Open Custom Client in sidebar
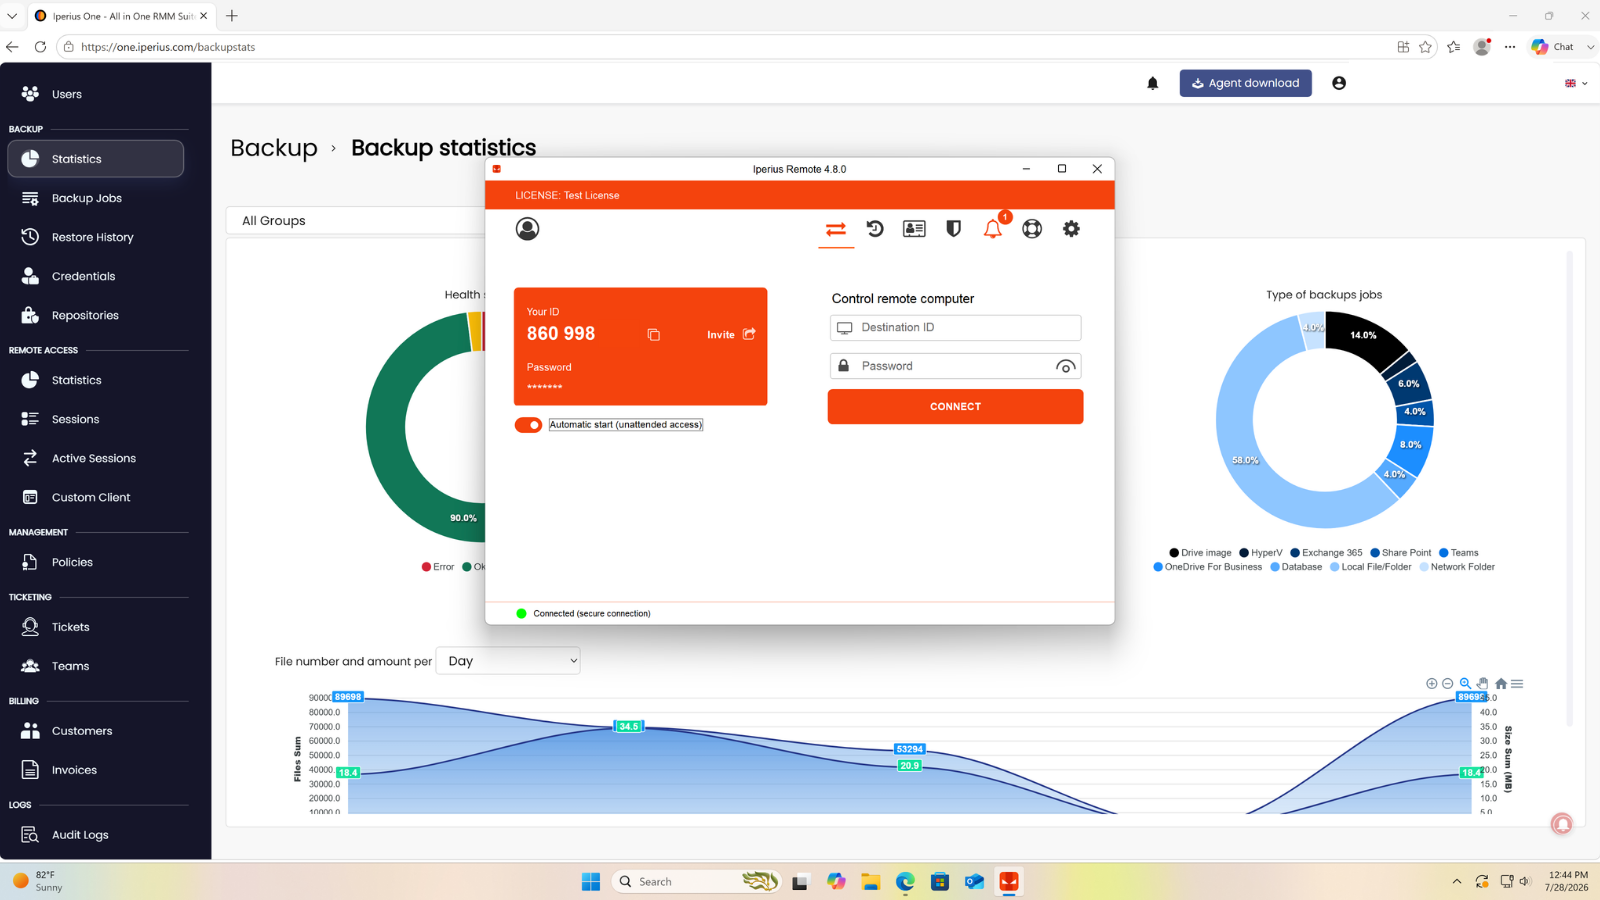This screenshot has width=1600, height=900. (96, 497)
